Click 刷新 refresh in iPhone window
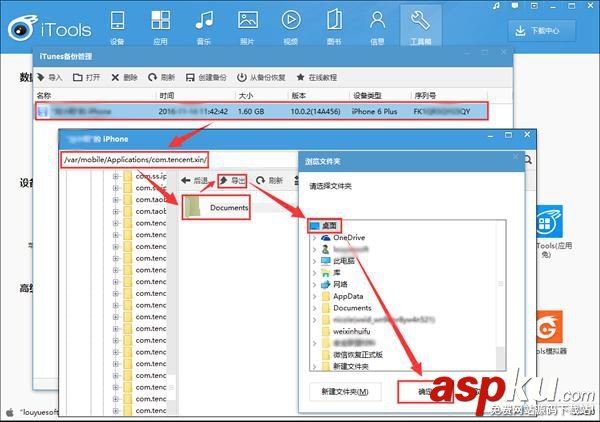Viewport: 600px width, 422px height. pyautogui.click(x=269, y=181)
